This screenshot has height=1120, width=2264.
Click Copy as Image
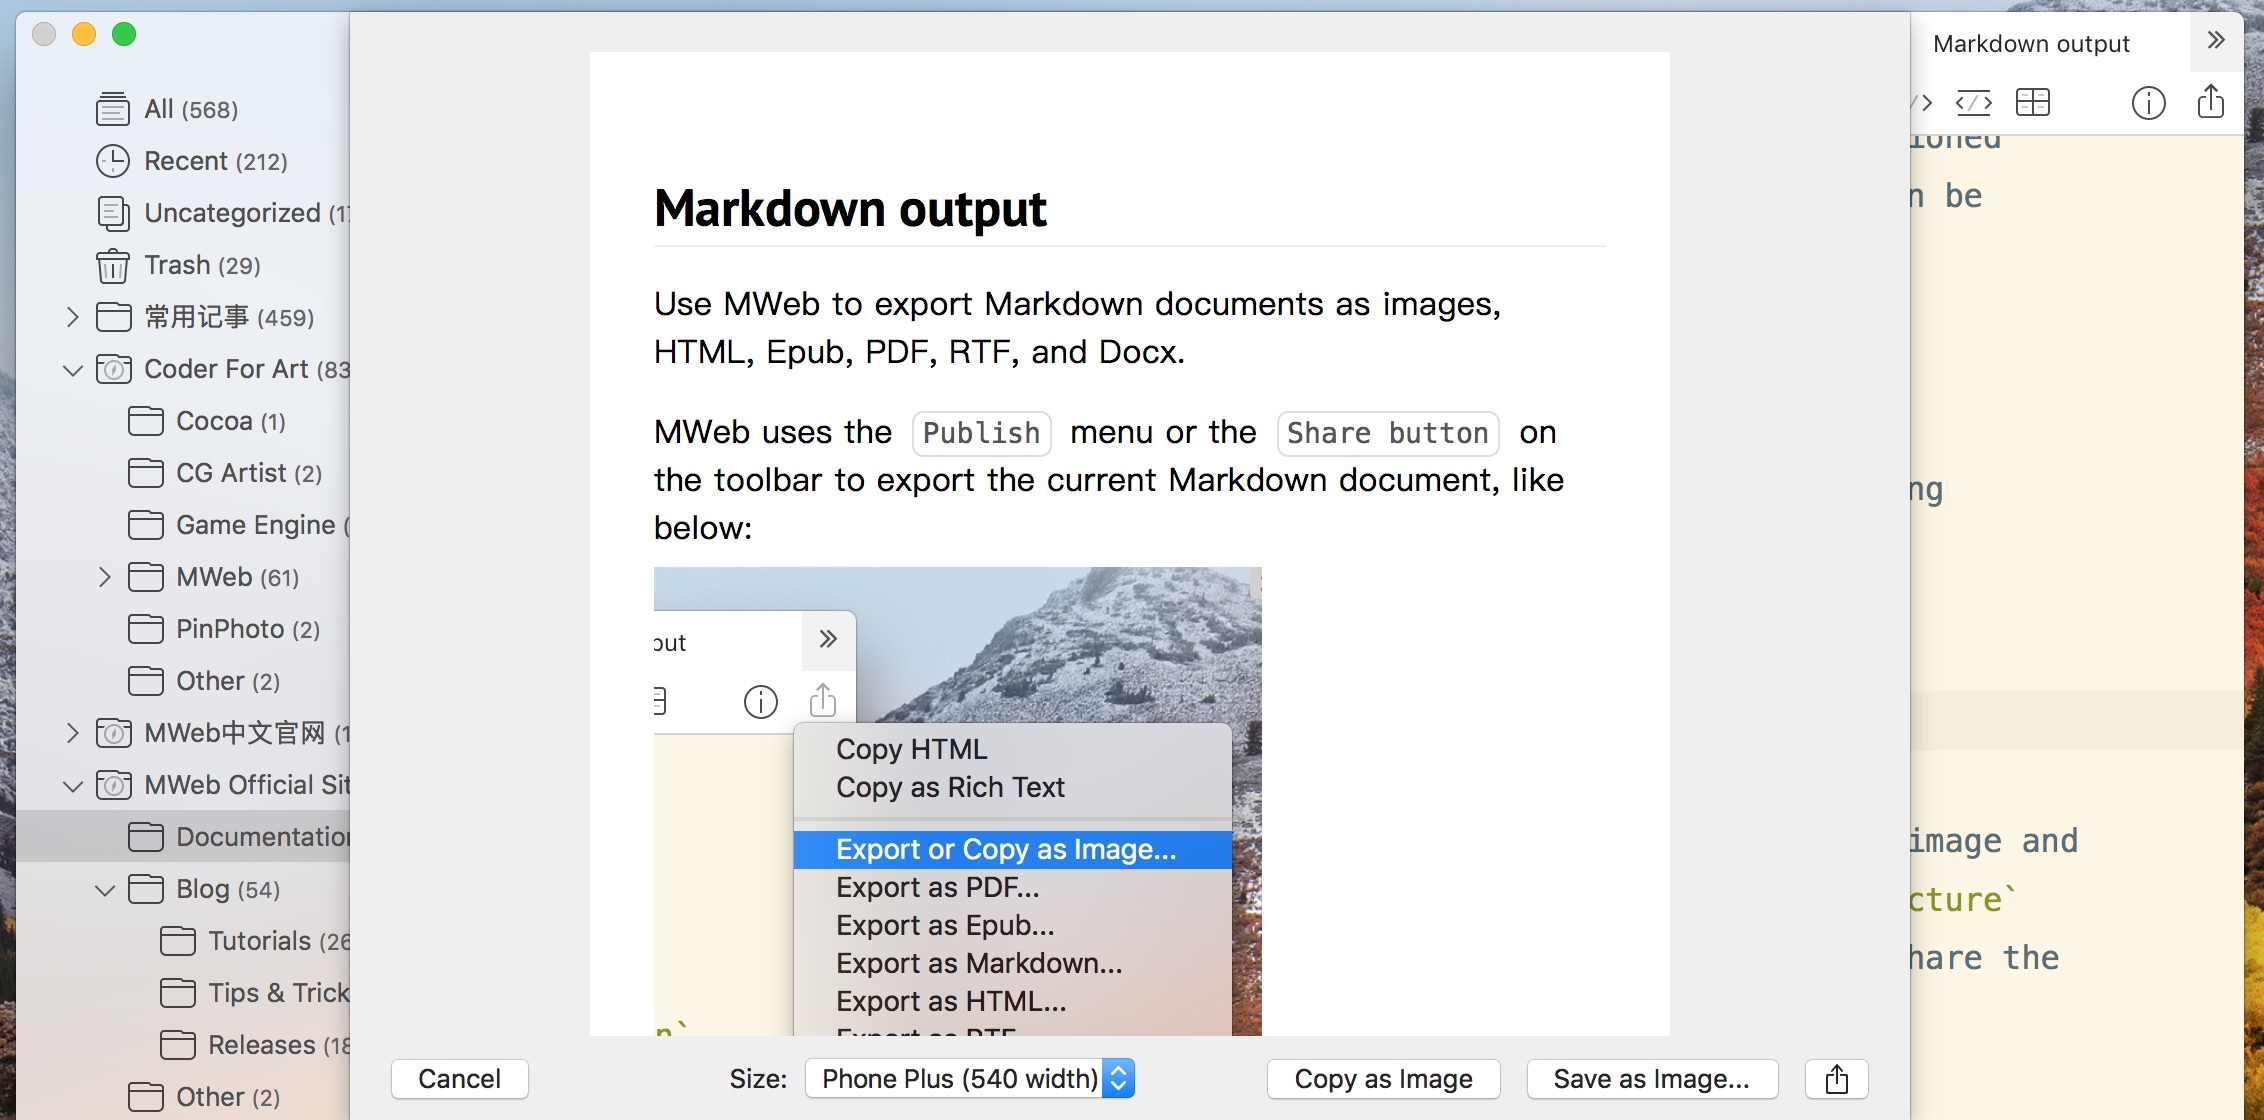[1383, 1078]
